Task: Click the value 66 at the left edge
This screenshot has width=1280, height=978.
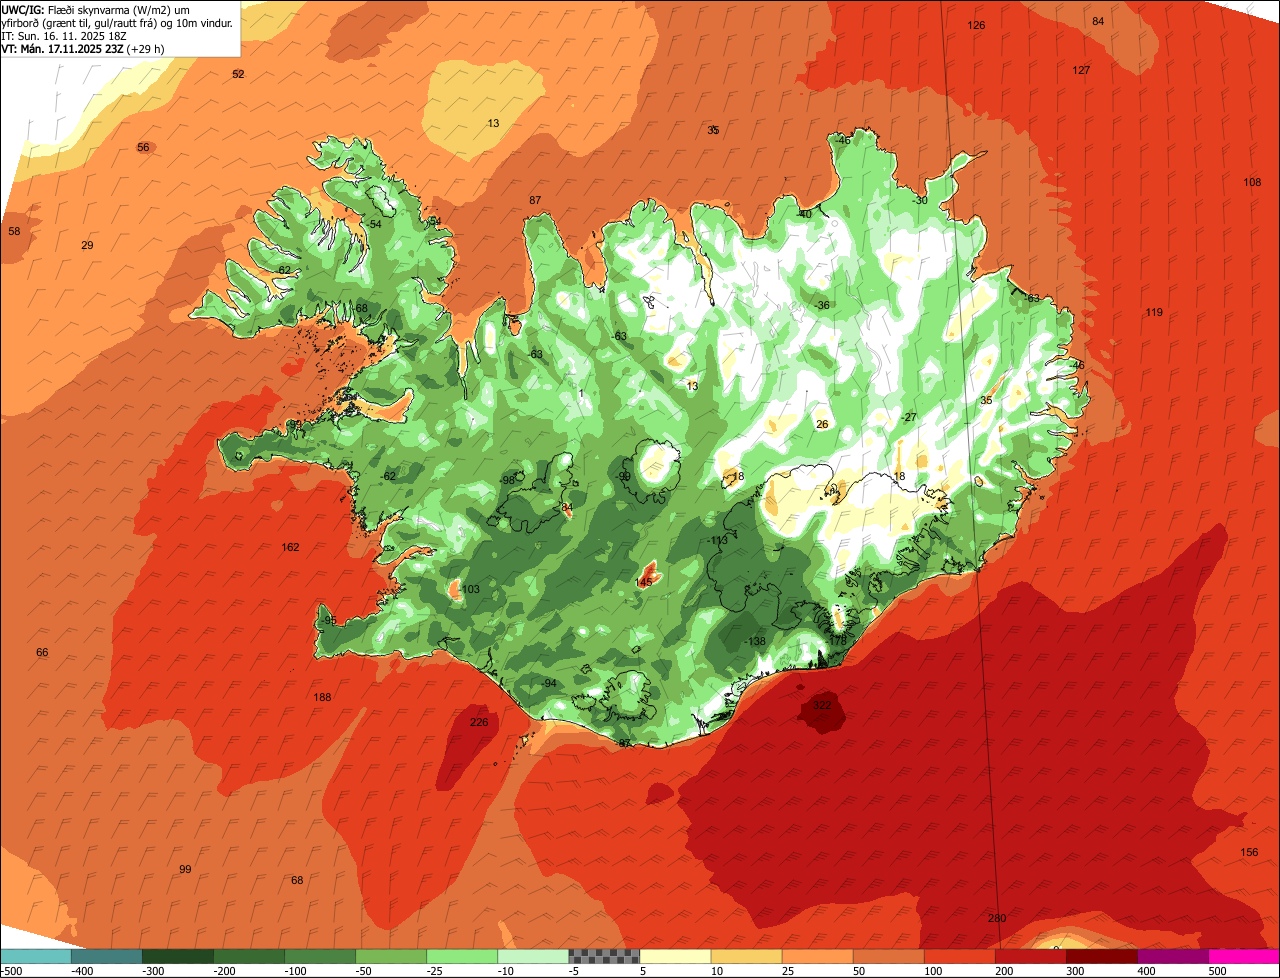Action: pos(42,652)
